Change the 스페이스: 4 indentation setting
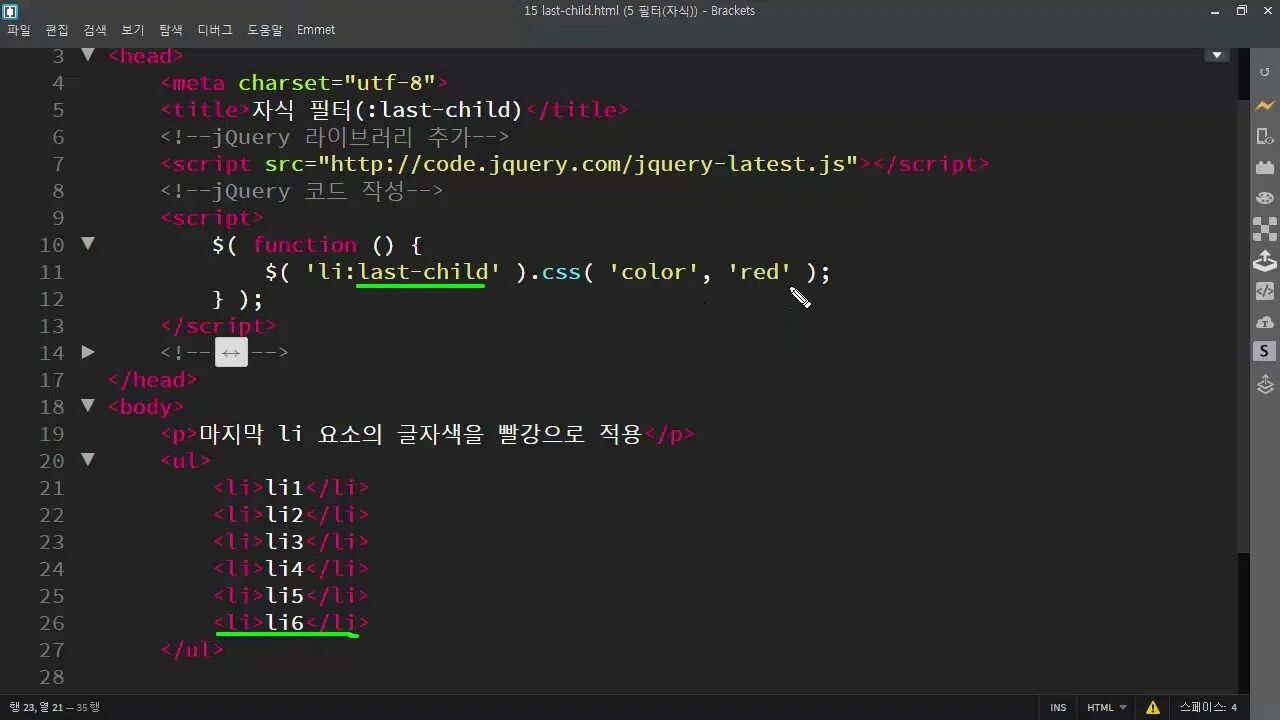 pyautogui.click(x=1208, y=707)
